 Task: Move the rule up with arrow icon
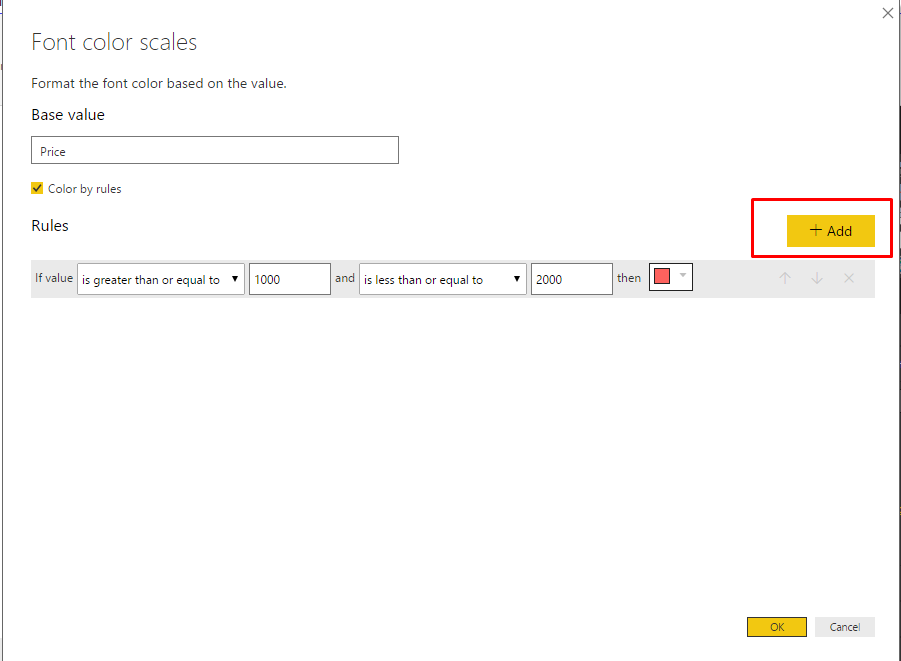785,278
